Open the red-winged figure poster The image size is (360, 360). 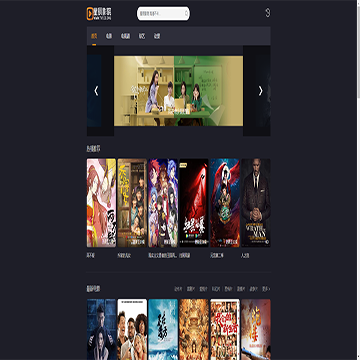[x=225, y=203]
